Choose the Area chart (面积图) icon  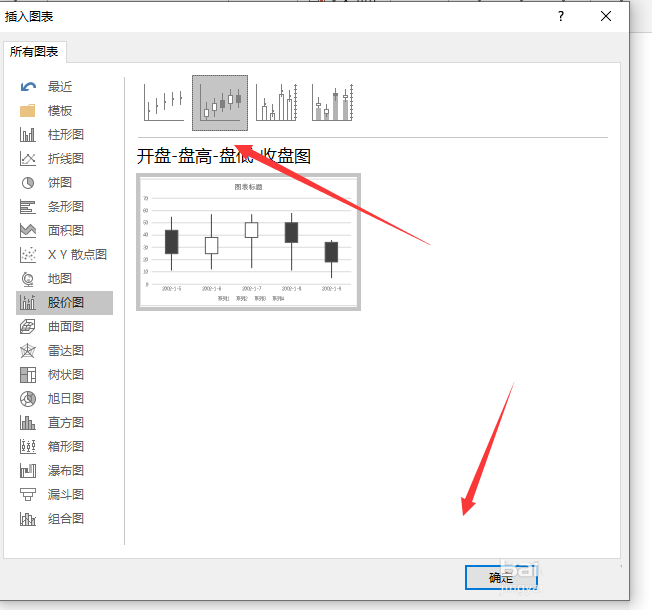click(x=28, y=230)
